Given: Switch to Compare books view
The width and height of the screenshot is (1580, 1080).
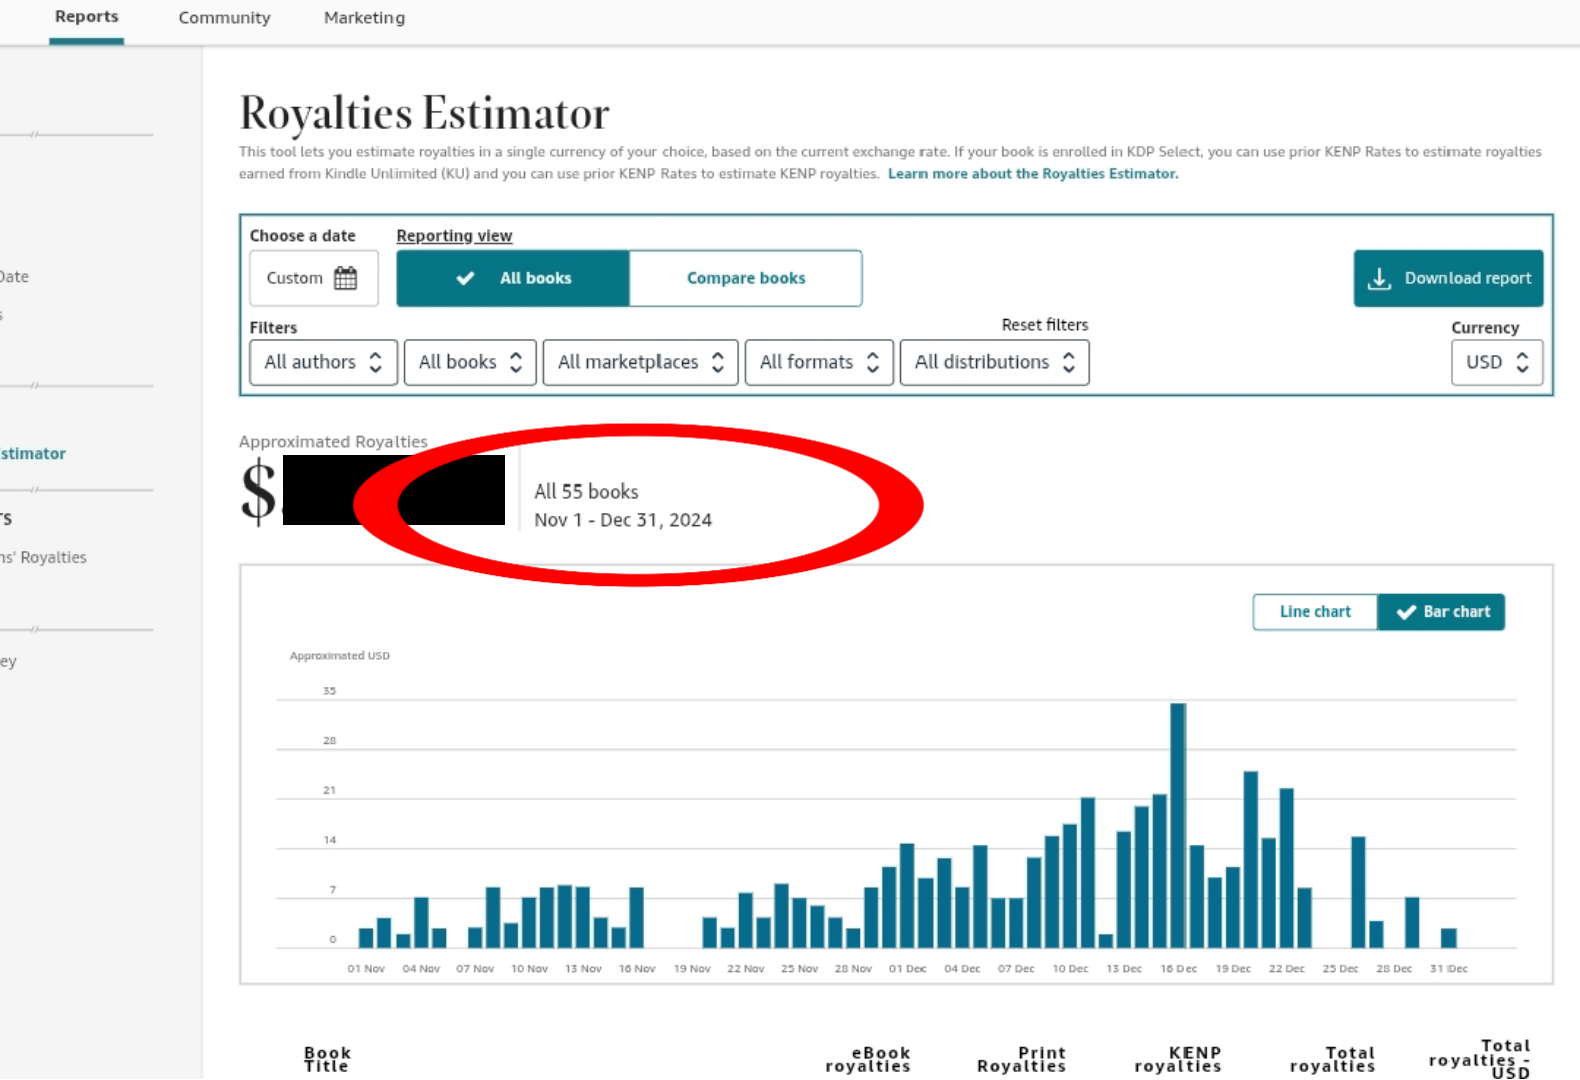Looking at the screenshot, I should pos(745,278).
